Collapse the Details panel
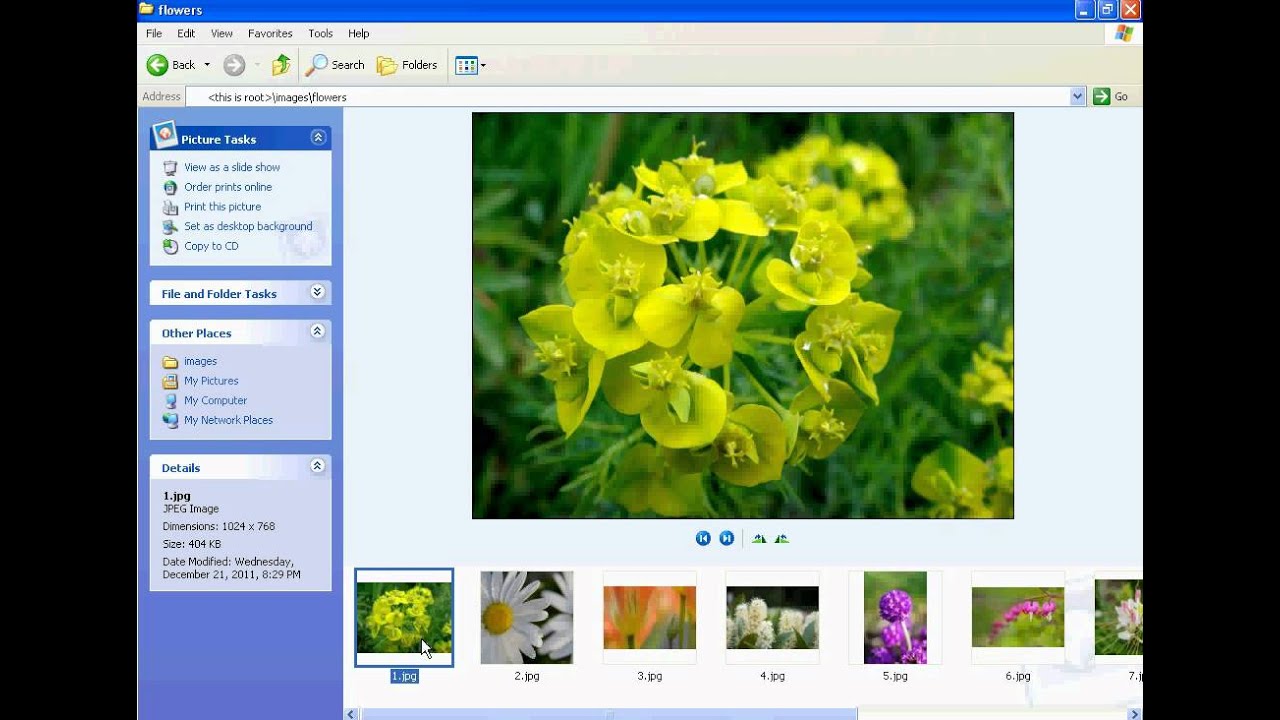1280x720 pixels. pyautogui.click(x=318, y=466)
